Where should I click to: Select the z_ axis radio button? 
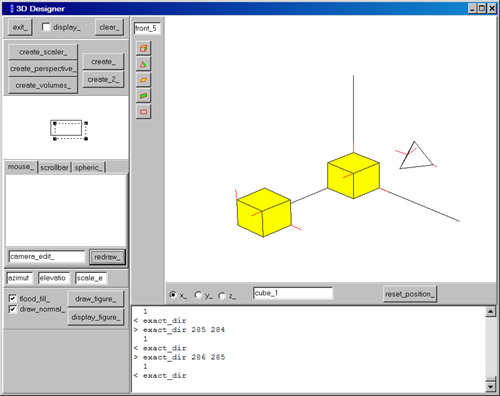tap(222, 295)
